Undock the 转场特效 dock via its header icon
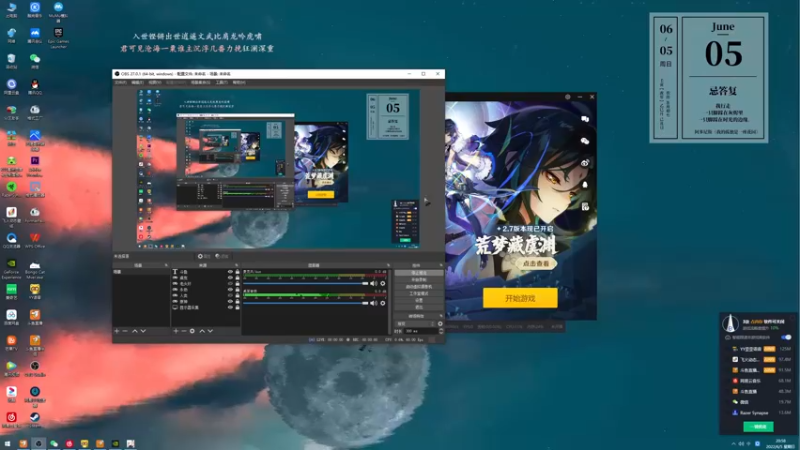Screen dimensions: 800x450 click(441, 316)
